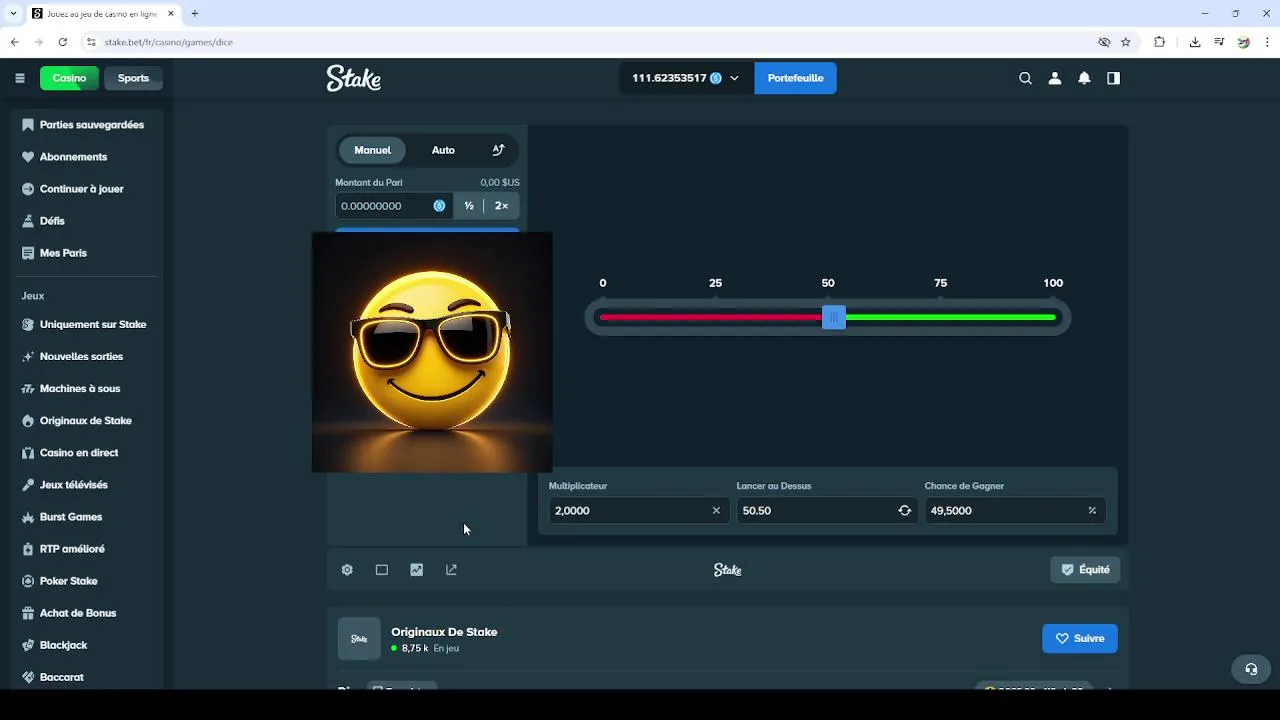Open the Chrome three-dot menu
The width and height of the screenshot is (1280, 720).
pos(1268,42)
